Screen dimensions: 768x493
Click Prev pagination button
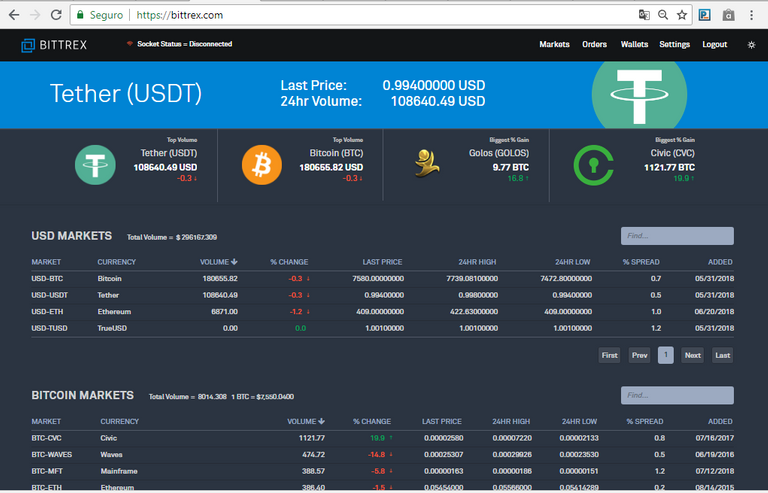coord(639,355)
